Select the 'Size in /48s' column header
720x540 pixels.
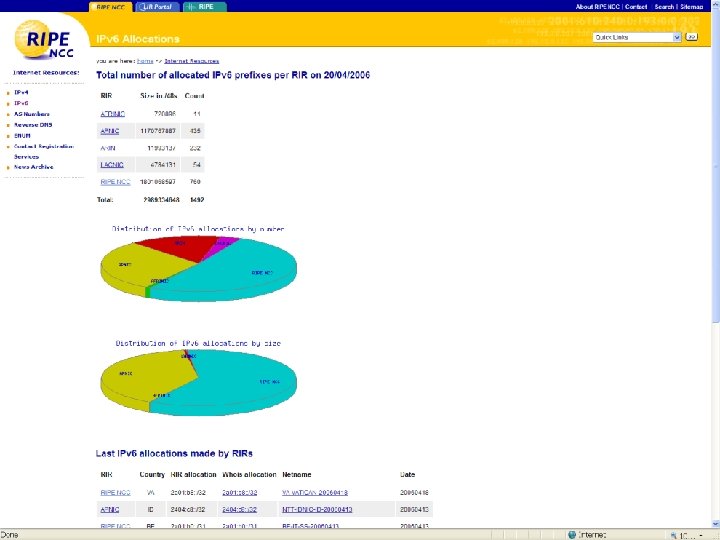(x=158, y=96)
